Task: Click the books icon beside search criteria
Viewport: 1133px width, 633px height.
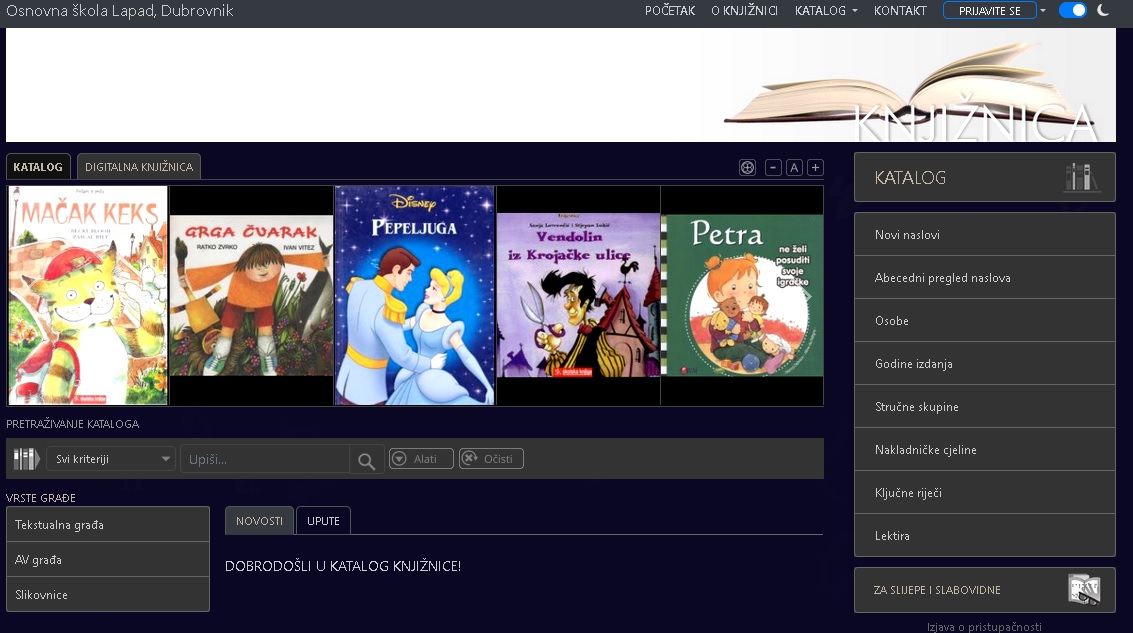Action: point(26,459)
